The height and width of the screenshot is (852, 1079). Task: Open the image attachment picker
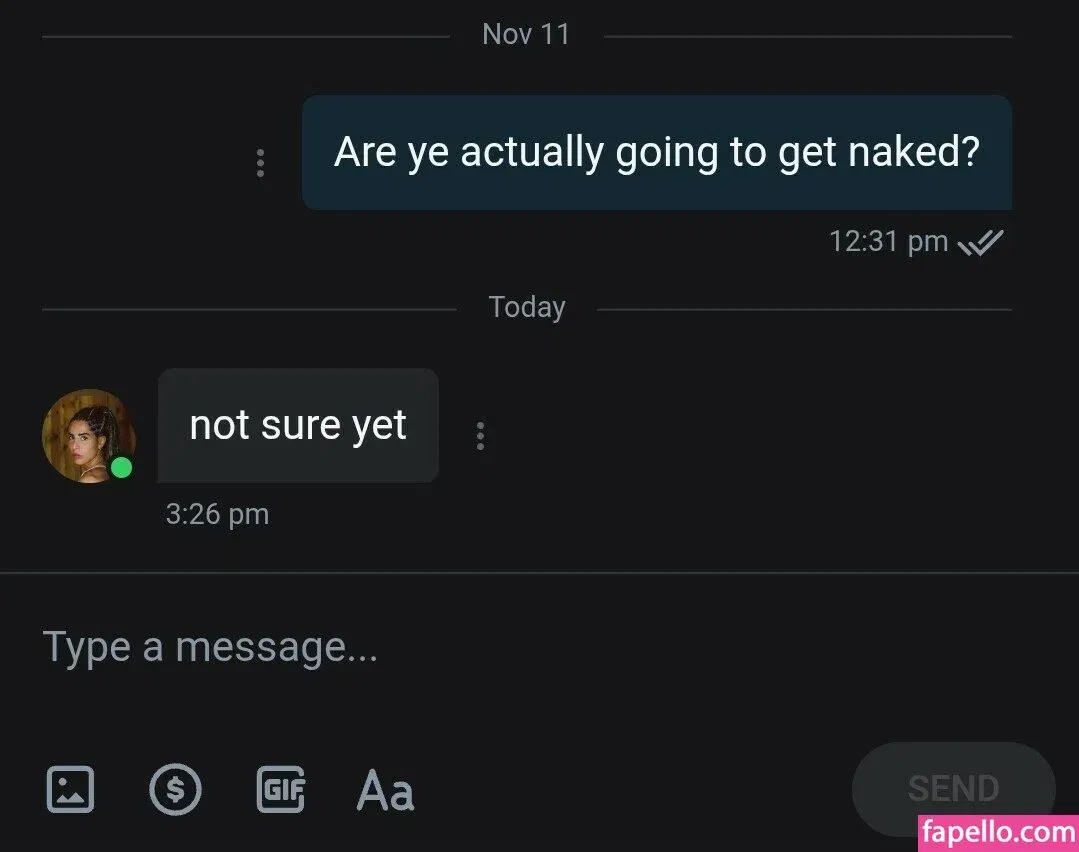[70, 789]
